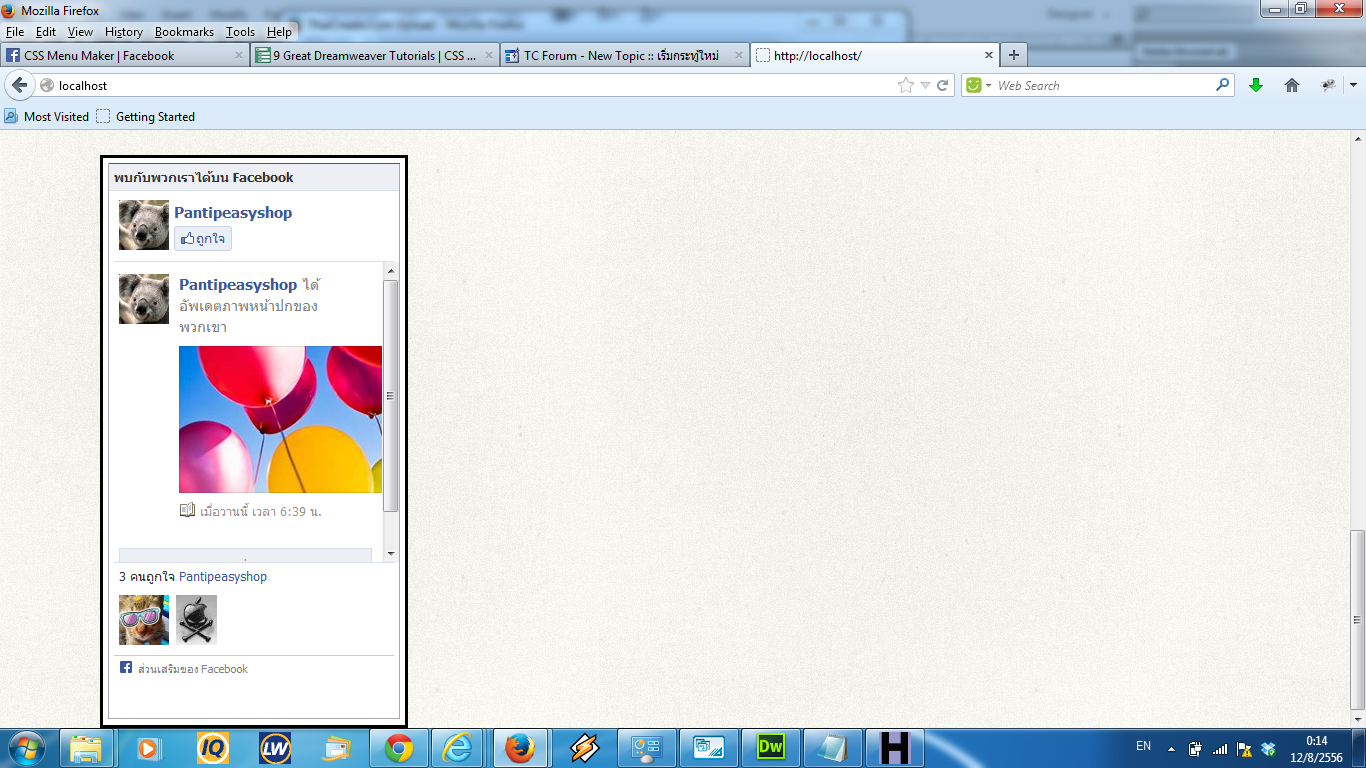Screen dimensions: 1366x768
Task: Open the Downloads green arrow
Action: tap(1256, 86)
